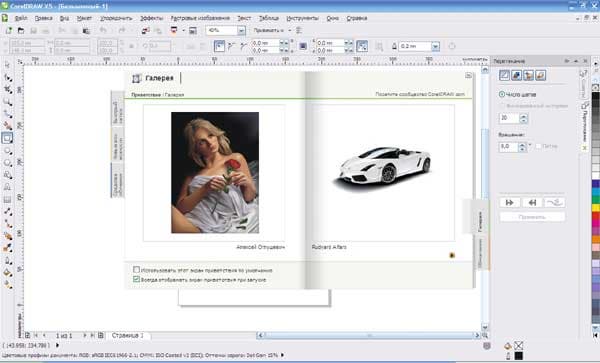This screenshot has height=363, width=600.
Task: Open the 'Правка' menu
Action: click(x=43, y=18)
